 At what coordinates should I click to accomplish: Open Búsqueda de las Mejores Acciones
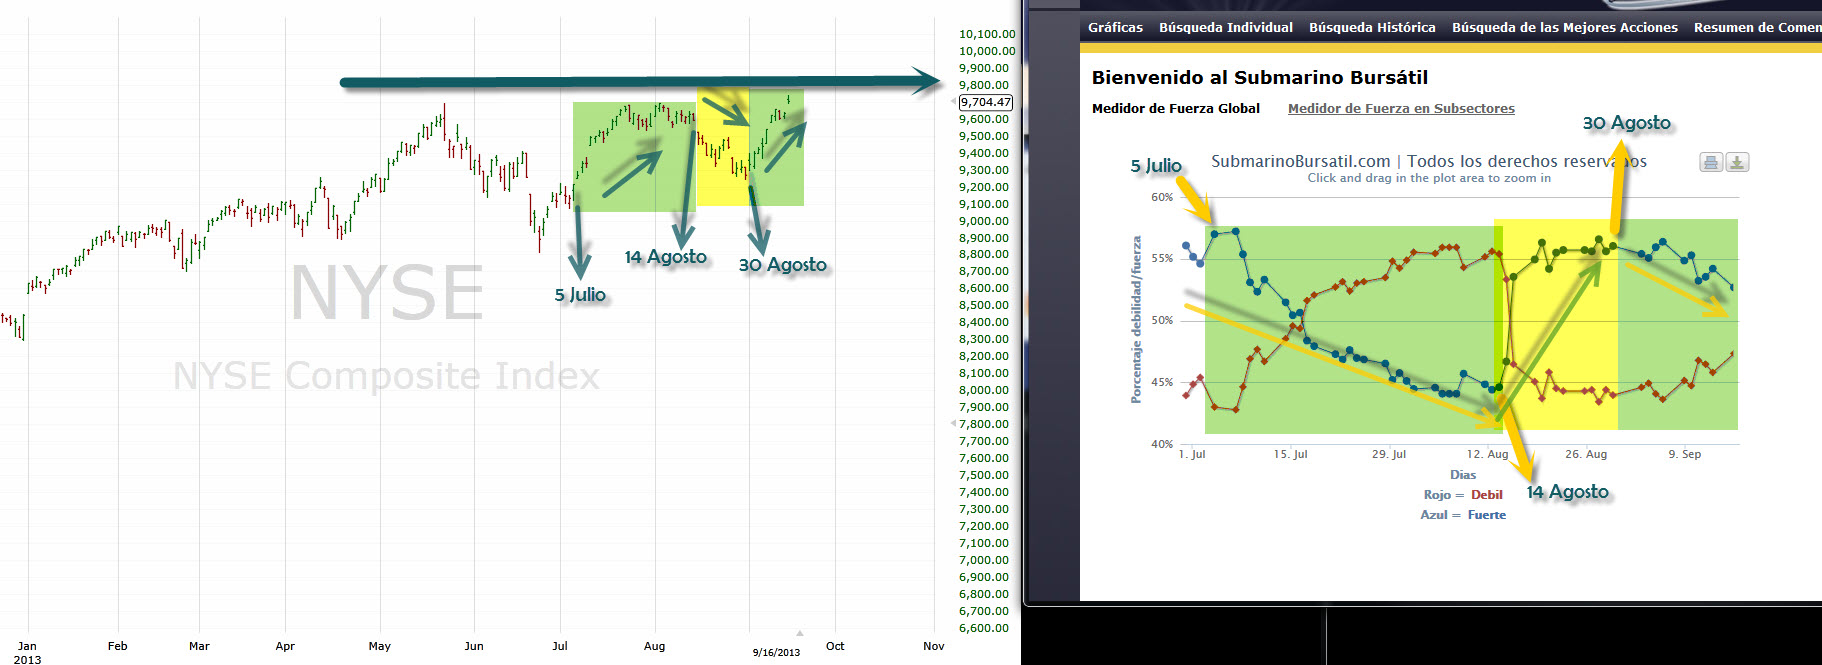[x=1564, y=28]
